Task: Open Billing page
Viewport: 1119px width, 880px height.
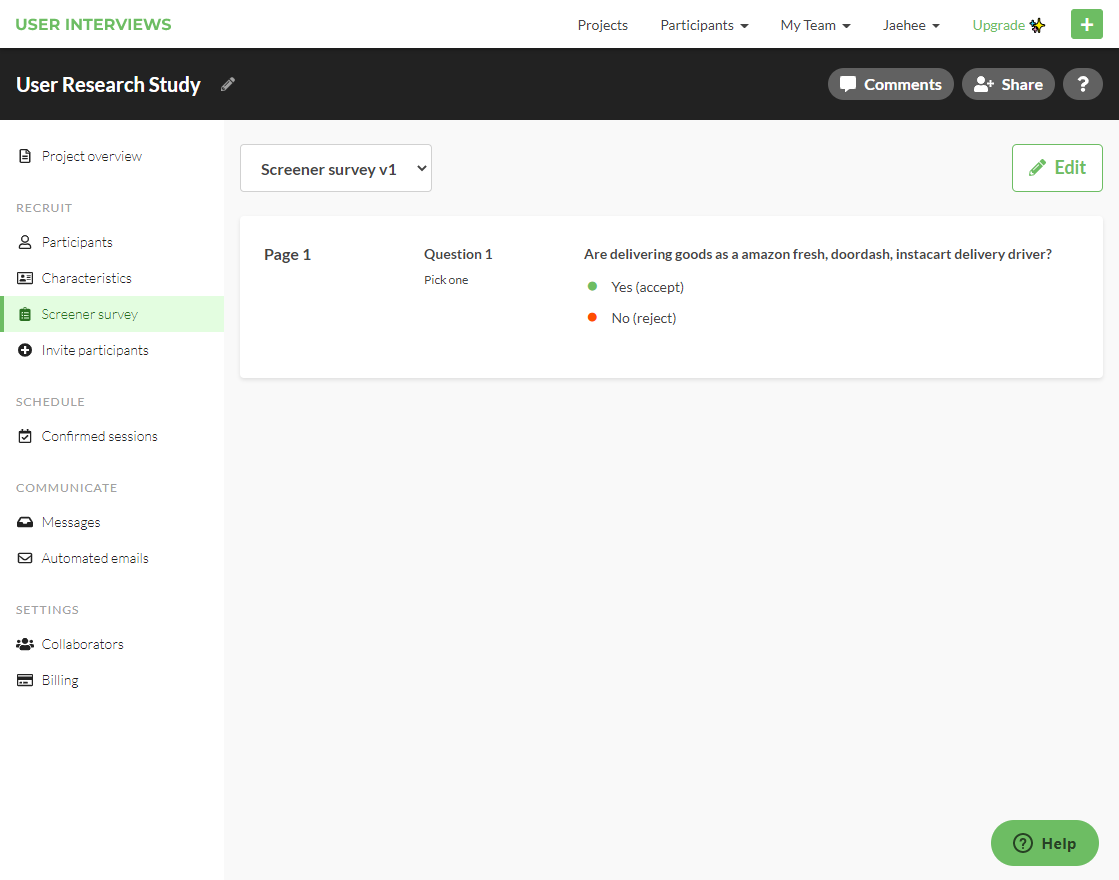Action: (x=112, y=680)
